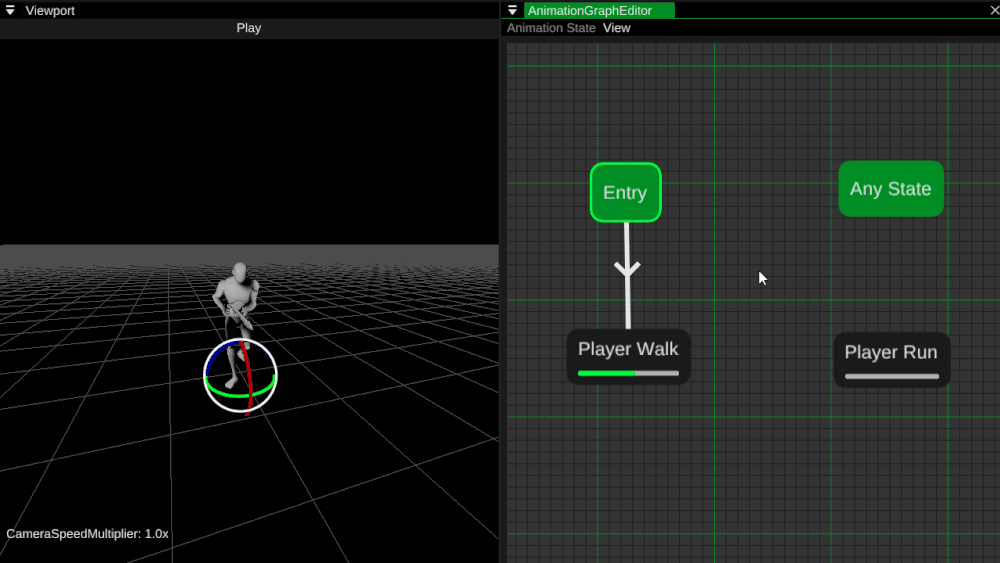
Task: Switch to the AnimationGraphEditor tab
Action: pos(590,10)
